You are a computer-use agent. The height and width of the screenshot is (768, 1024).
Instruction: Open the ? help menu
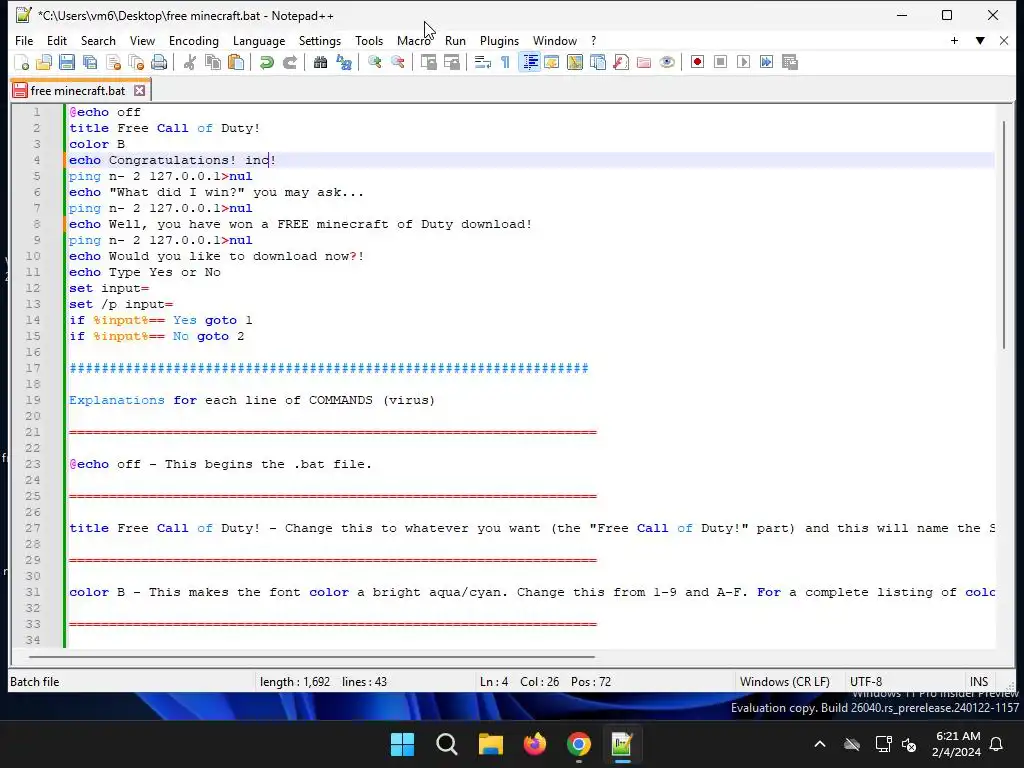tap(593, 40)
